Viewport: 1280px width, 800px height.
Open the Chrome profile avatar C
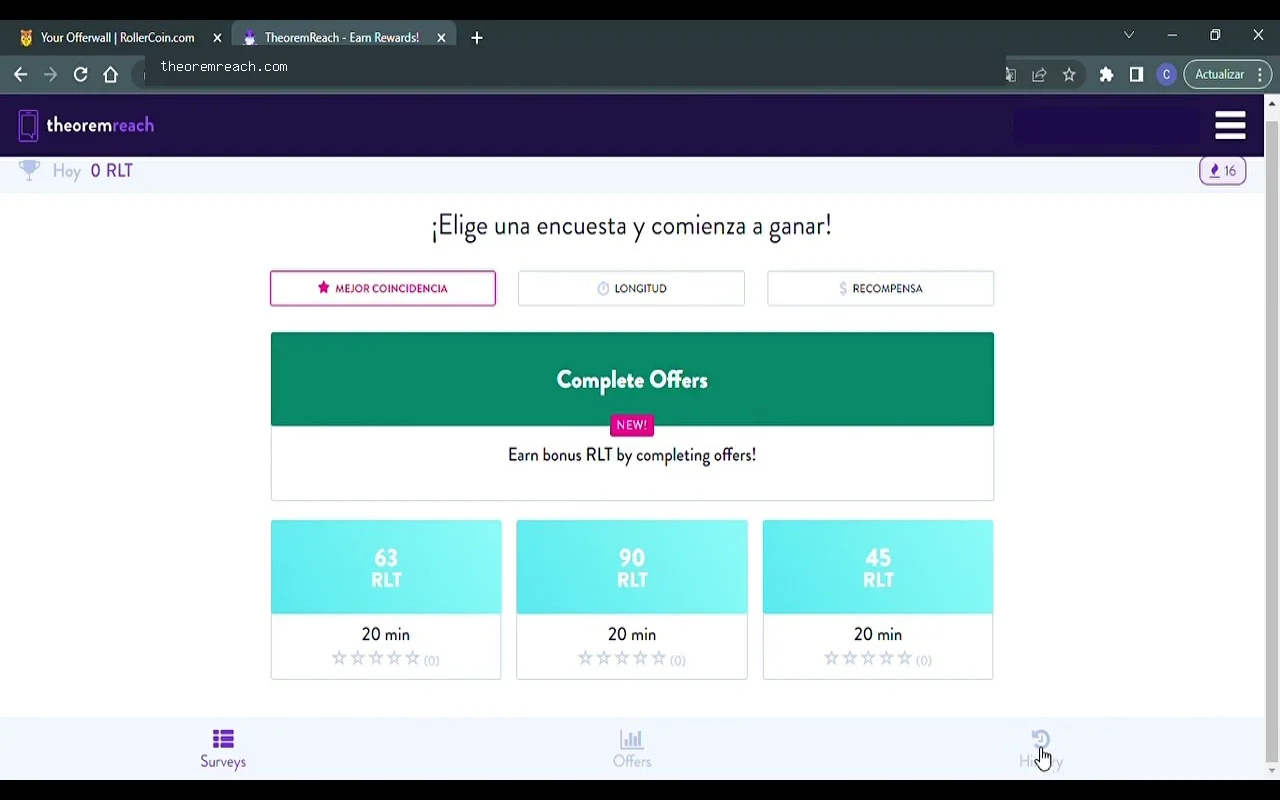click(x=1166, y=75)
